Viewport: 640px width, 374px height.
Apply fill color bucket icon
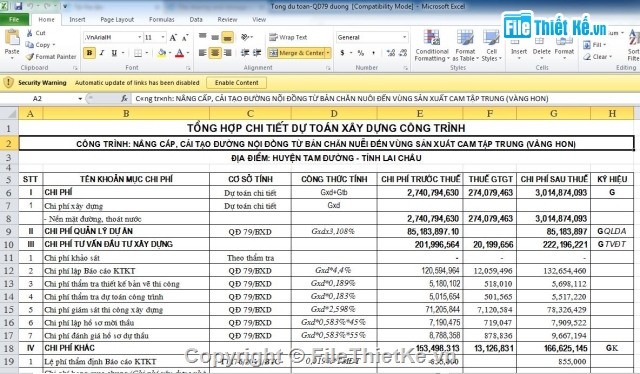(162, 53)
